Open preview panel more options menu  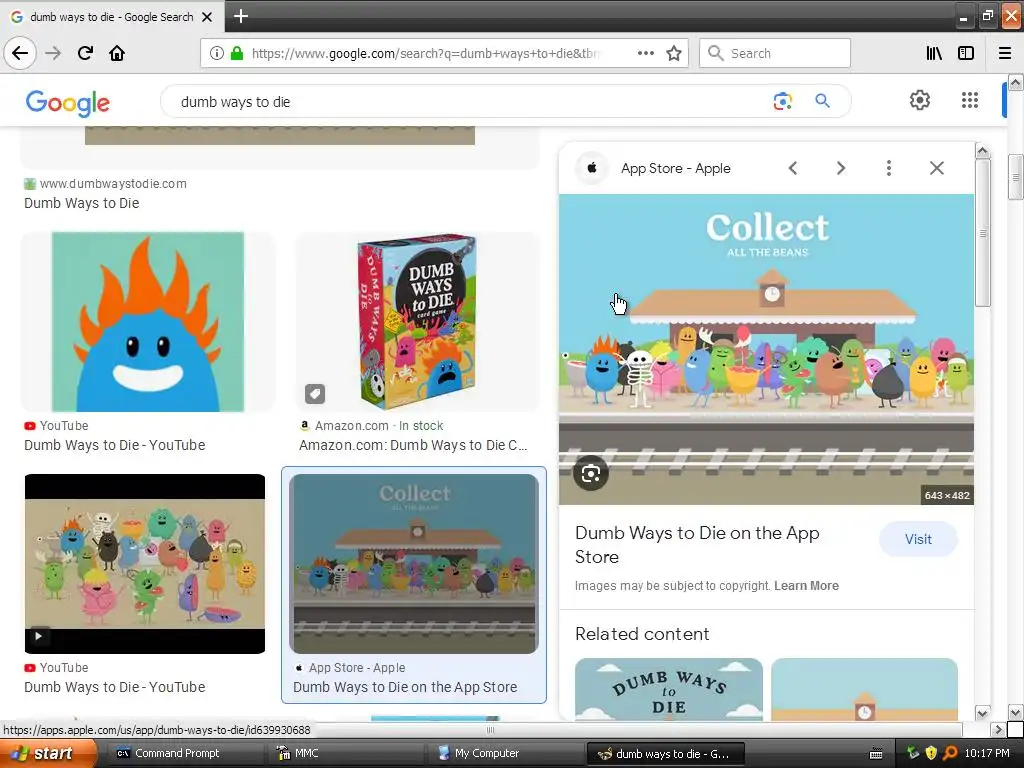(889, 168)
